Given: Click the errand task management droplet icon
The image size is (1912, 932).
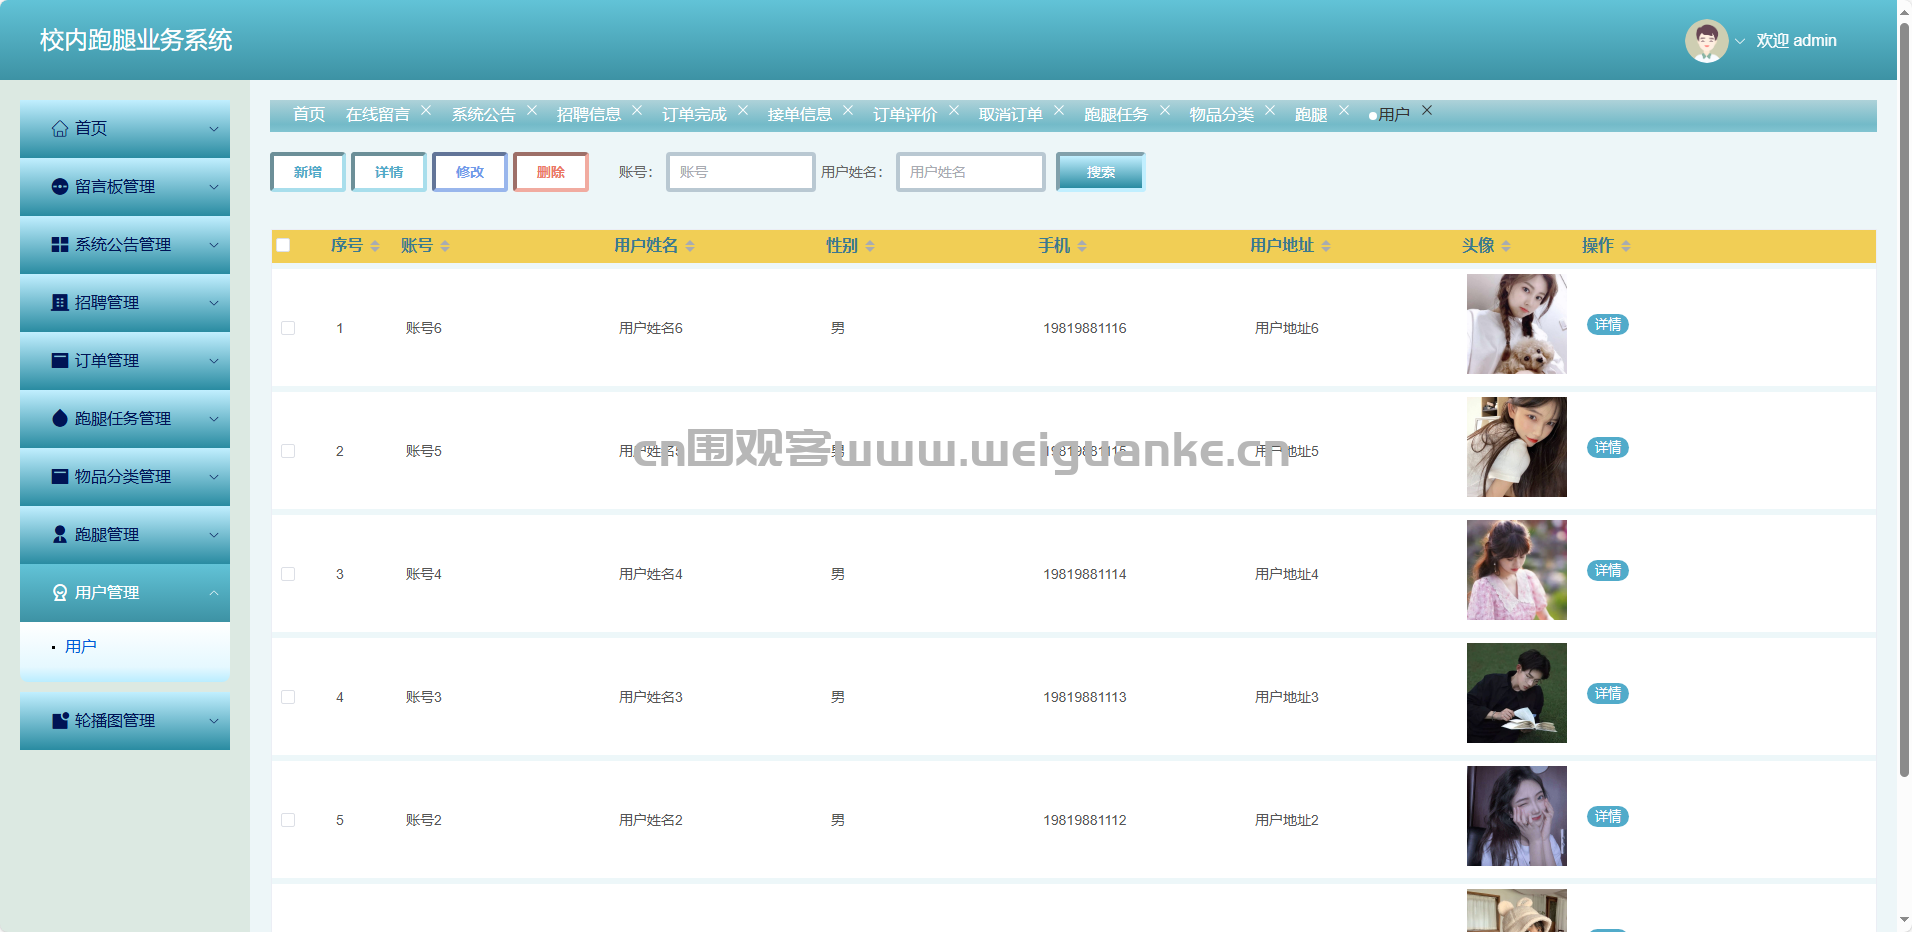Looking at the screenshot, I should pyautogui.click(x=60, y=419).
